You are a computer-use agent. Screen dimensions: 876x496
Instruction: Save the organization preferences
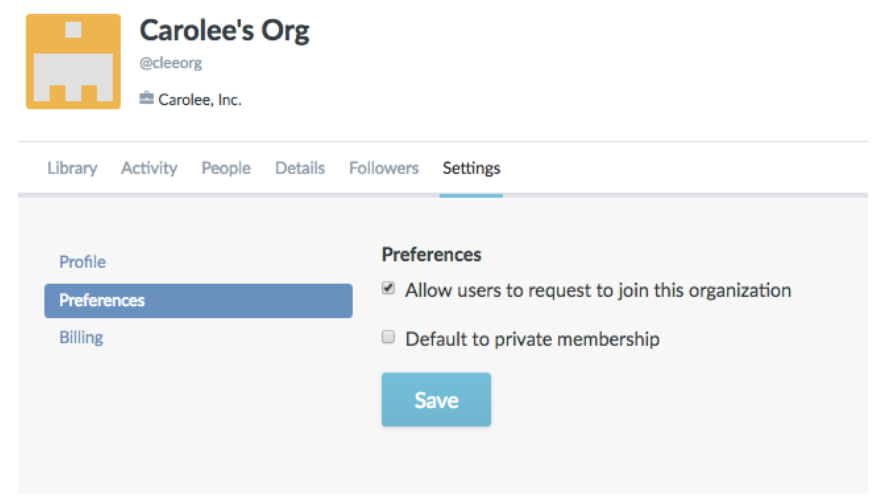point(436,400)
